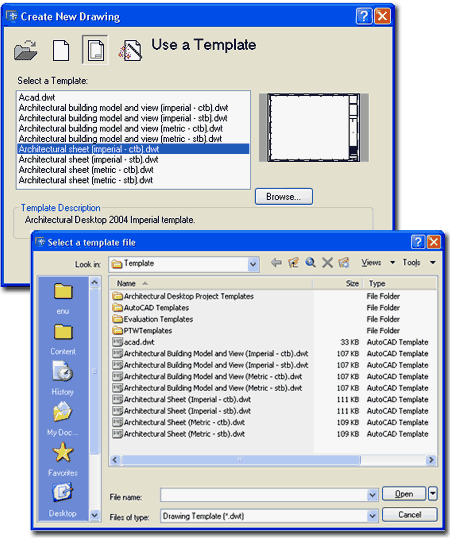450x538 pixels.
Task: Select Architectural Building Model and View (Imperial - stb).dwt file
Action: [210, 365]
